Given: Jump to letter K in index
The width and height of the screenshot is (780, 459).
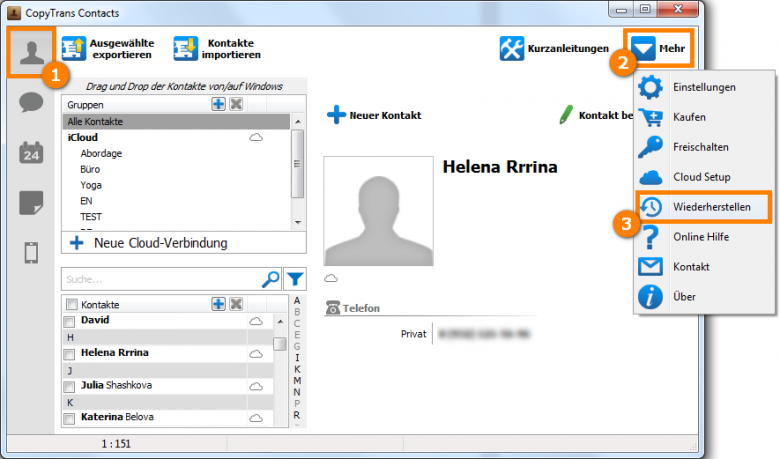Looking at the screenshot, I should 297,369.
